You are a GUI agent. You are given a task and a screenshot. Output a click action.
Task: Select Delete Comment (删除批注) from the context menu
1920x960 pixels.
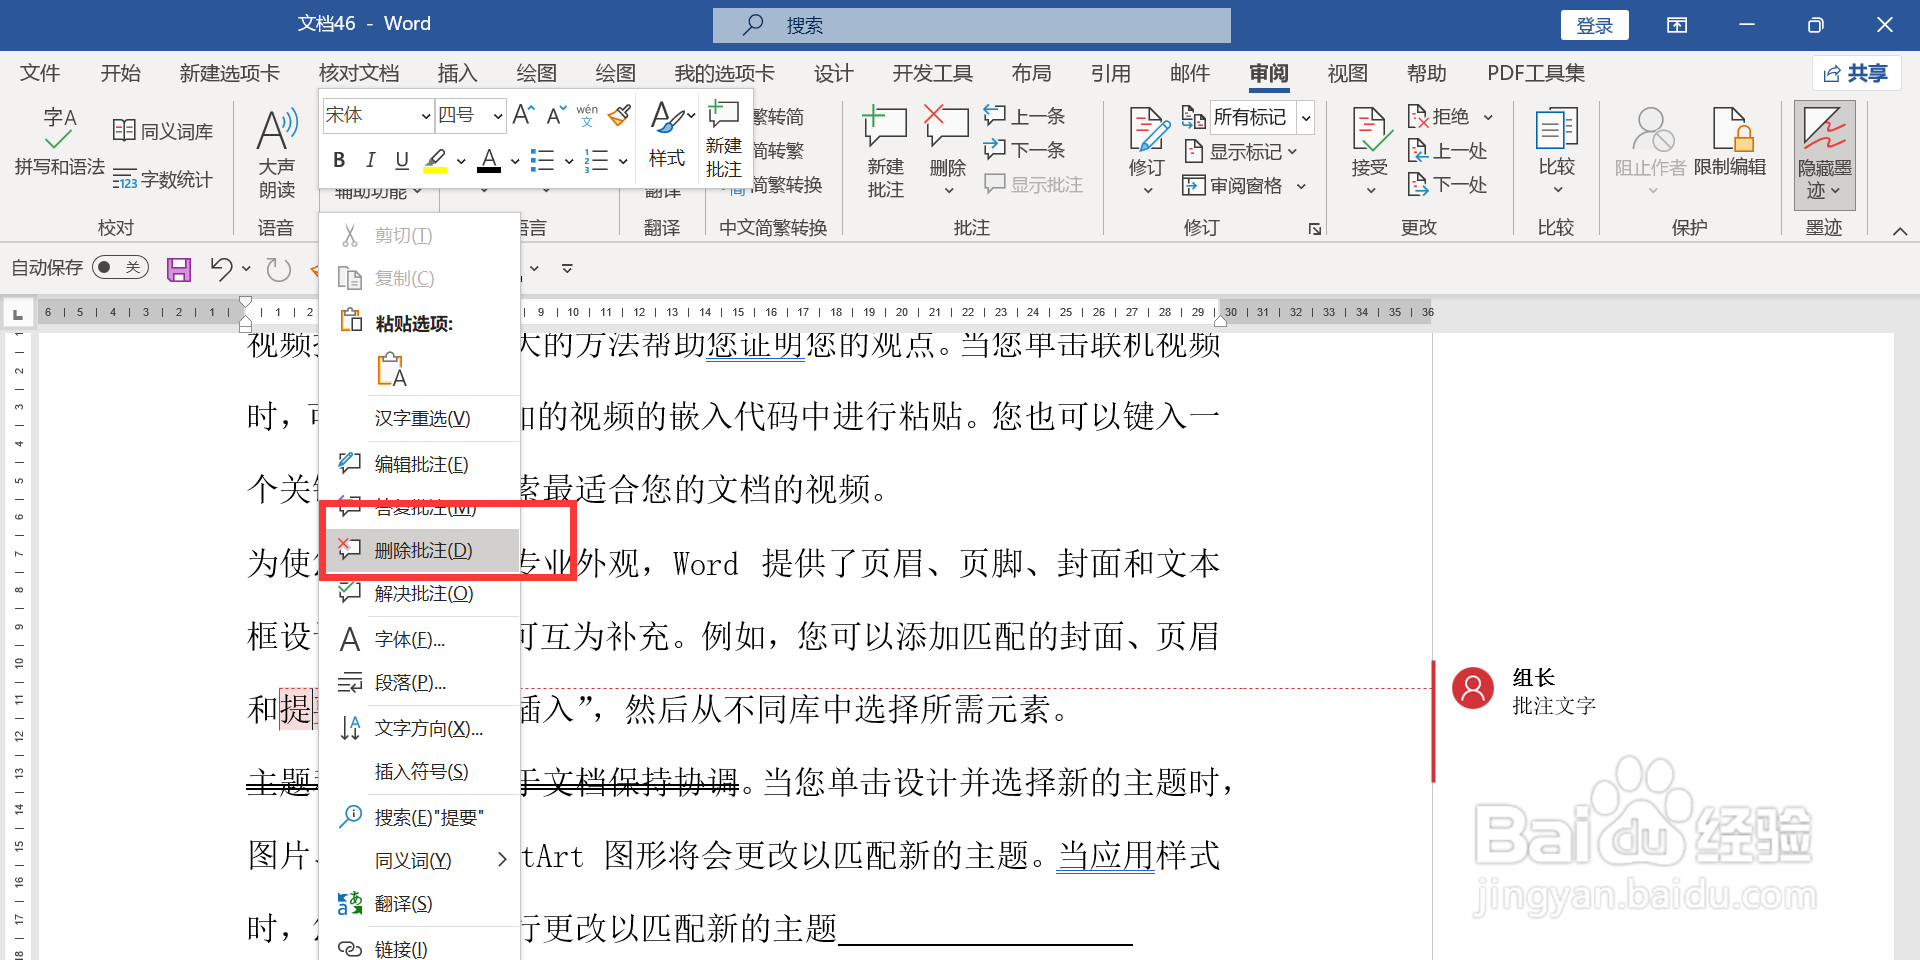pos(421,550)
